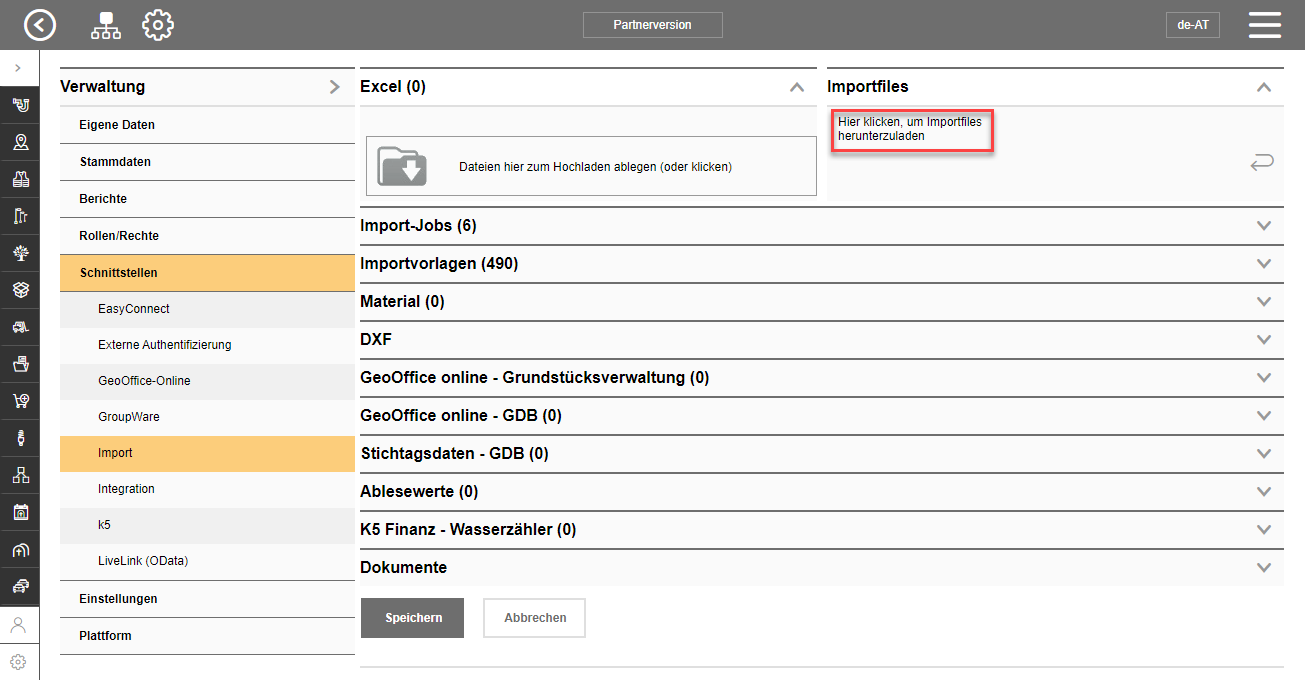Go back using the circled arrow icon

click(40, 25)
